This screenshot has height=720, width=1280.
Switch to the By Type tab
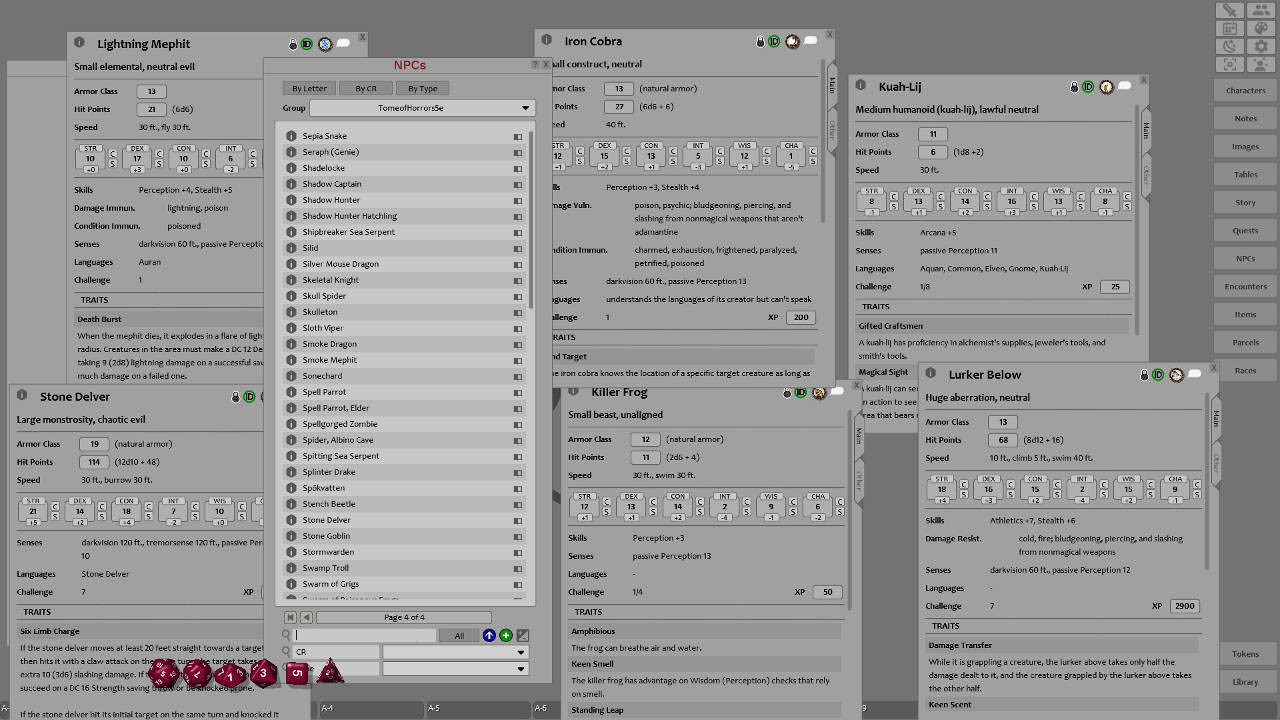coord(423,88)
